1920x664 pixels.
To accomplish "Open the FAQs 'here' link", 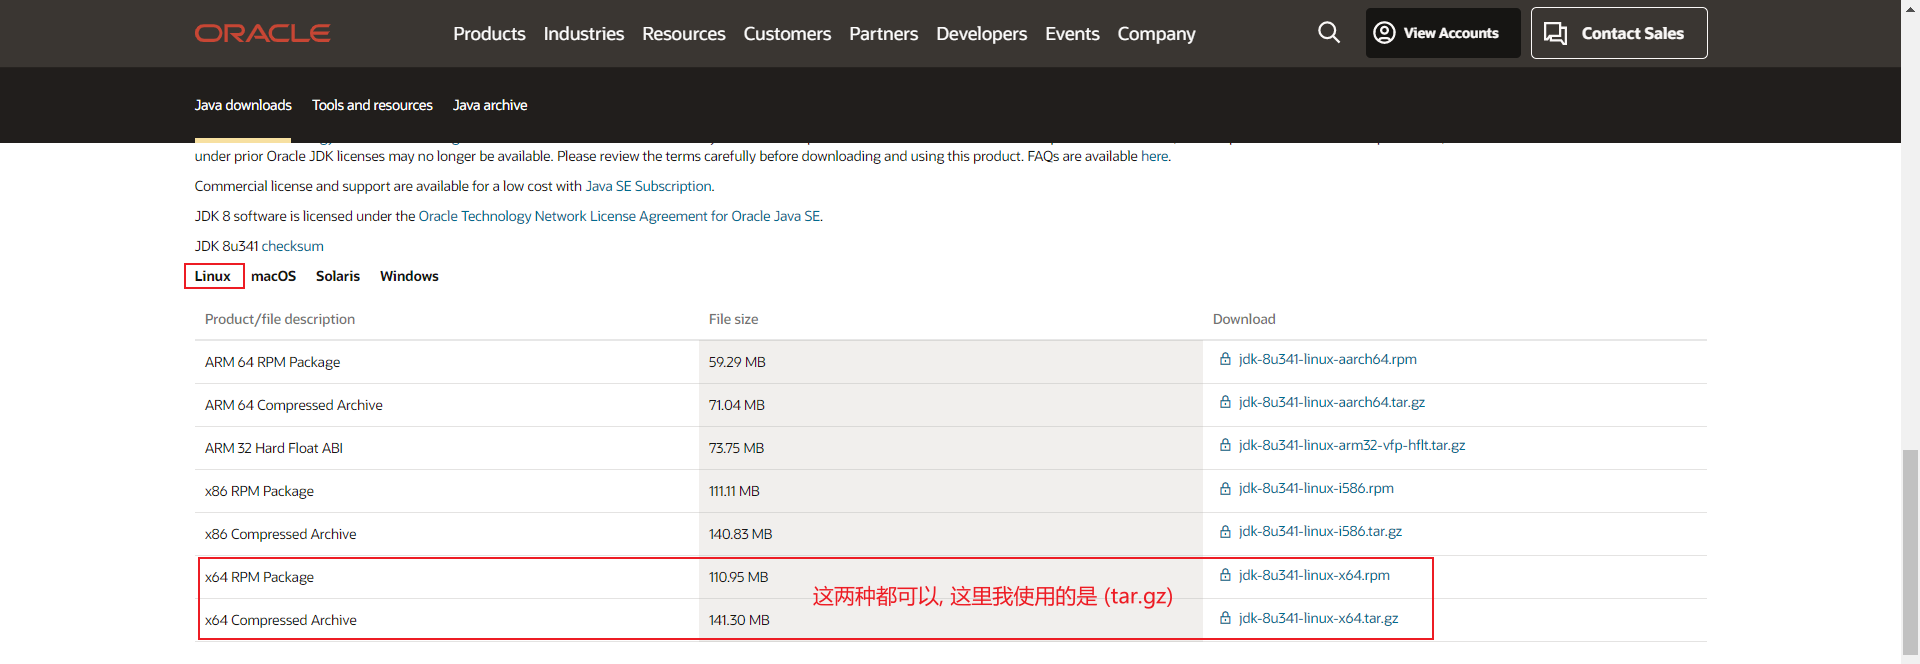I will [x=1154, y=156].
